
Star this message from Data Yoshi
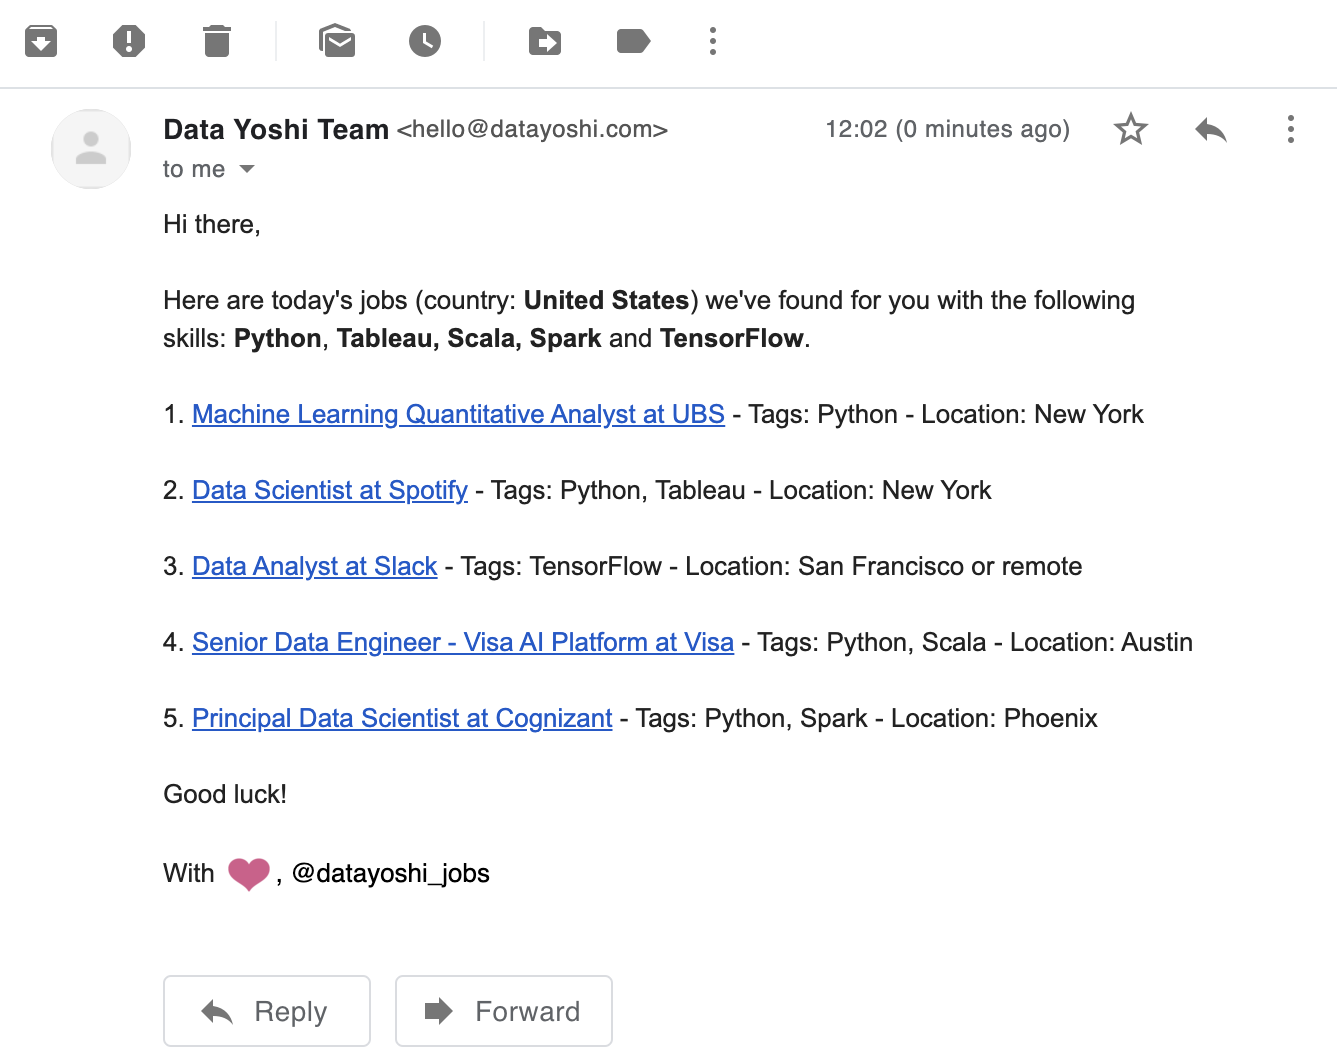1131,129
